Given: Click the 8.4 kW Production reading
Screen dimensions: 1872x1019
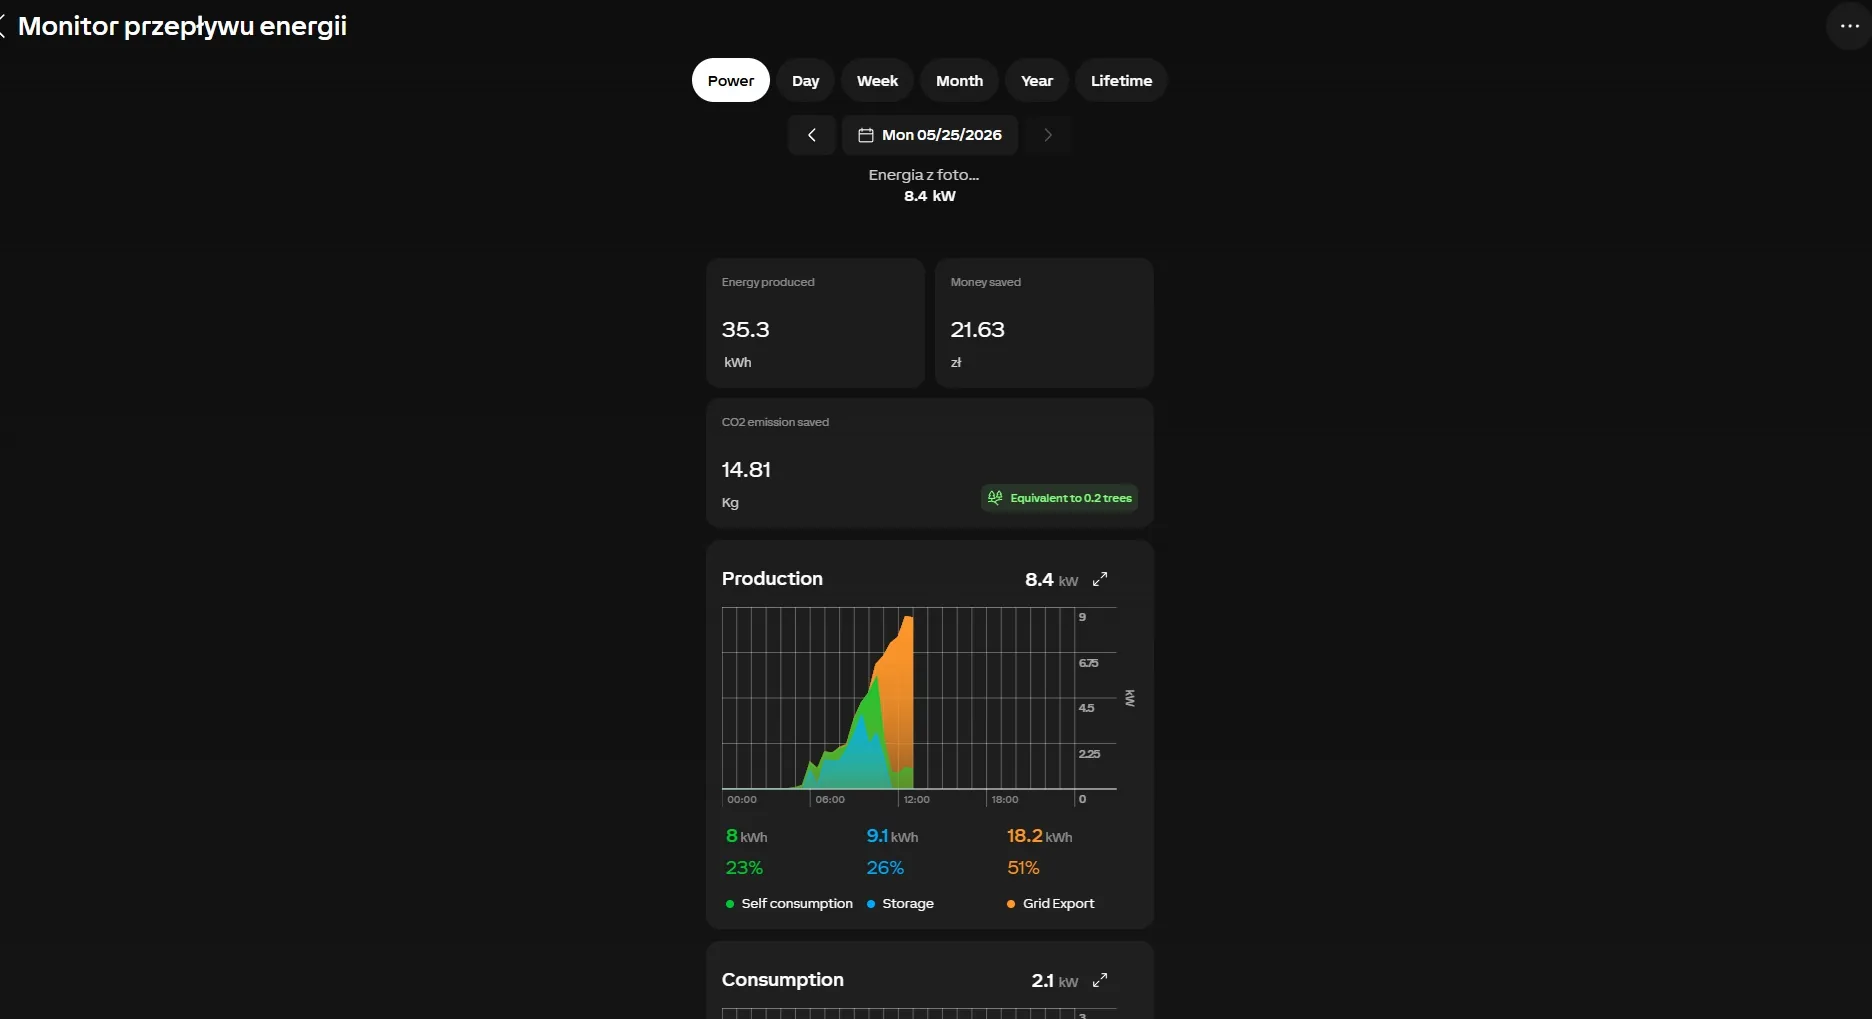Looking at the screenshot, I should pyautogui.click(x=1051, y=579).
